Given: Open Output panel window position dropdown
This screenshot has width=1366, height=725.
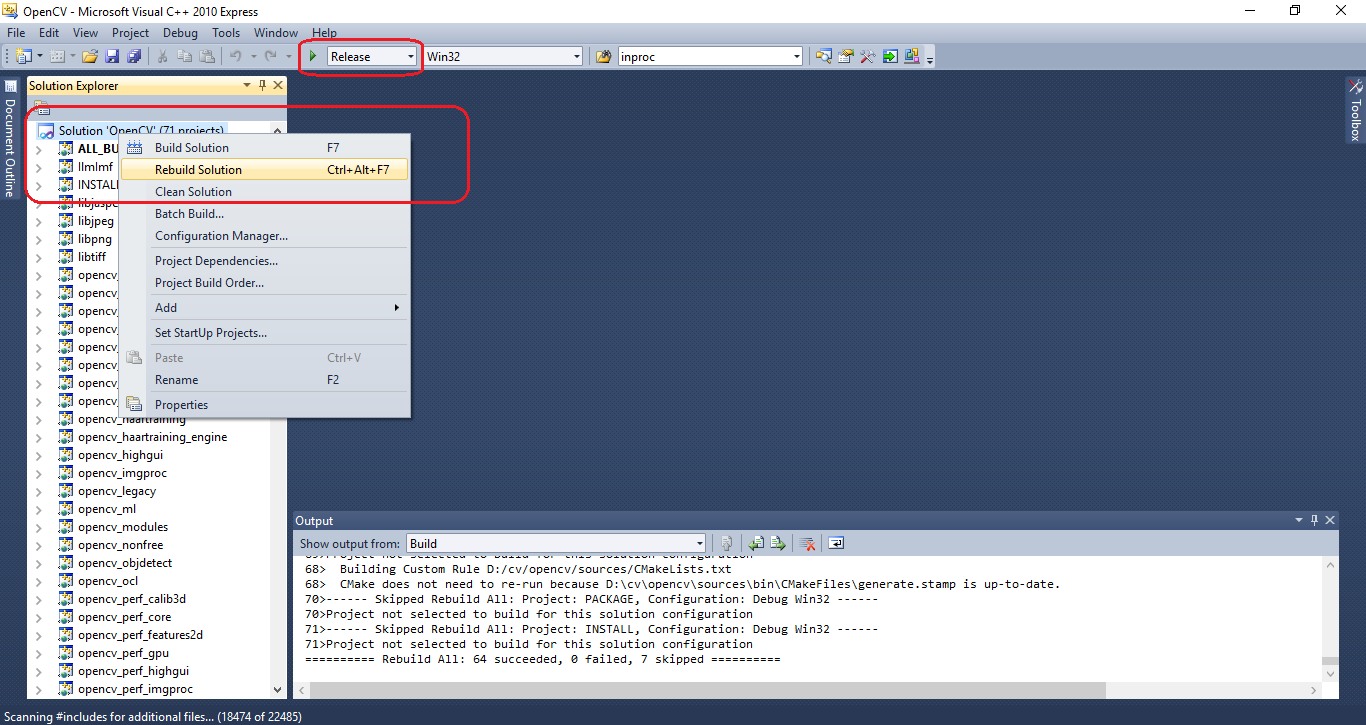Looking at the screenshot, I should (x=1299, y=520).
